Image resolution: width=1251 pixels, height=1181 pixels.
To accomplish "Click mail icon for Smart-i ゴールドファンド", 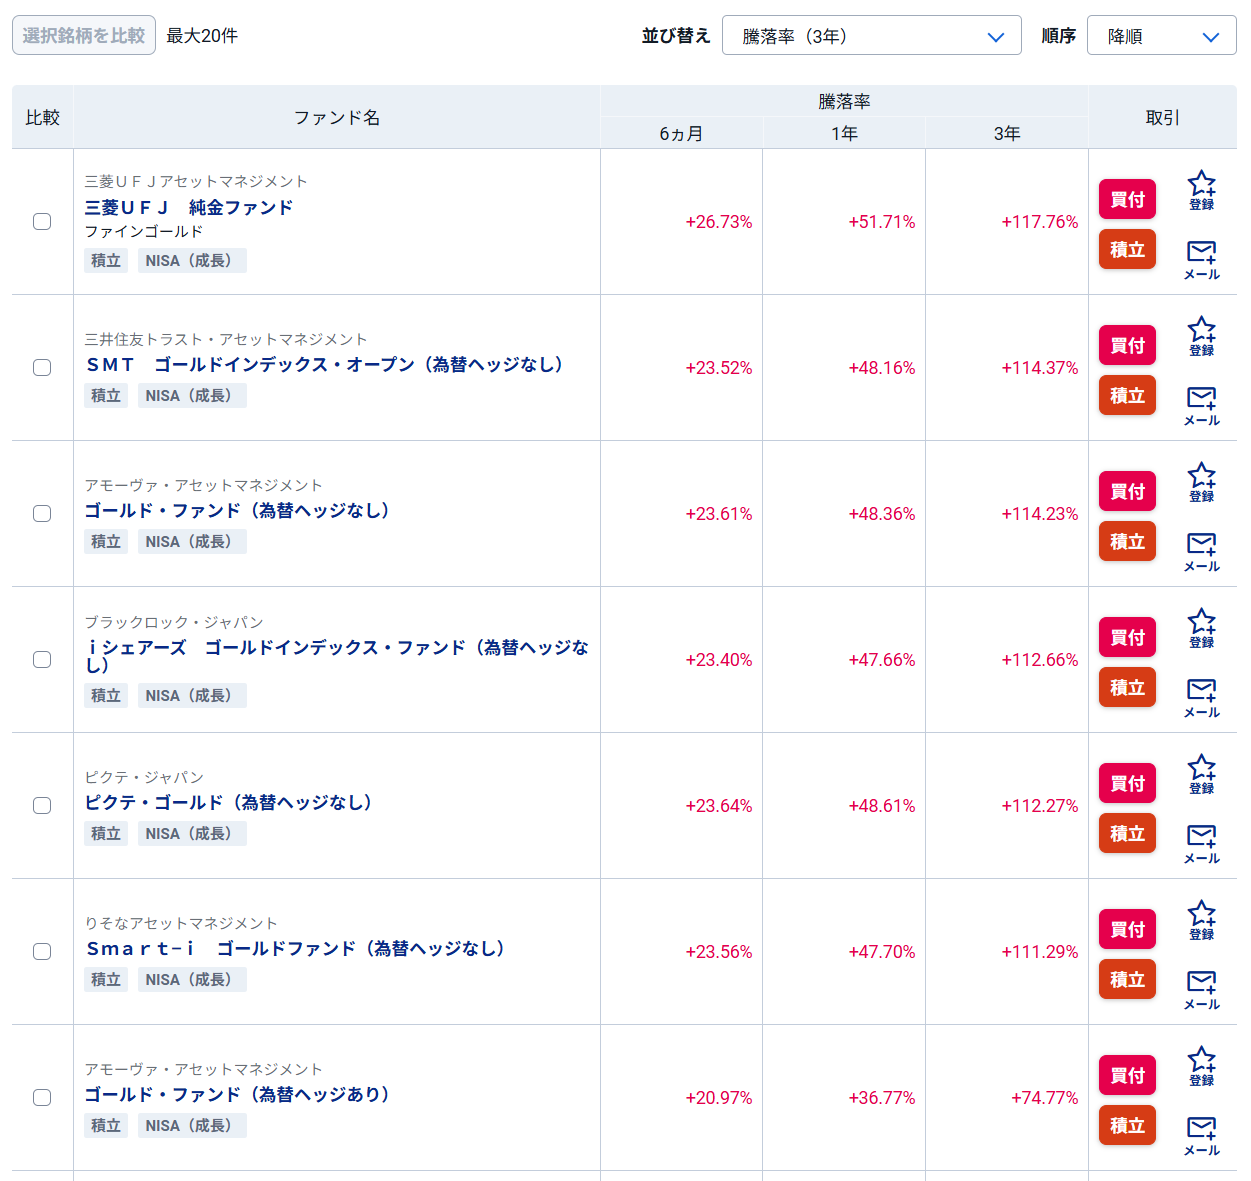I will (1201, 990).
